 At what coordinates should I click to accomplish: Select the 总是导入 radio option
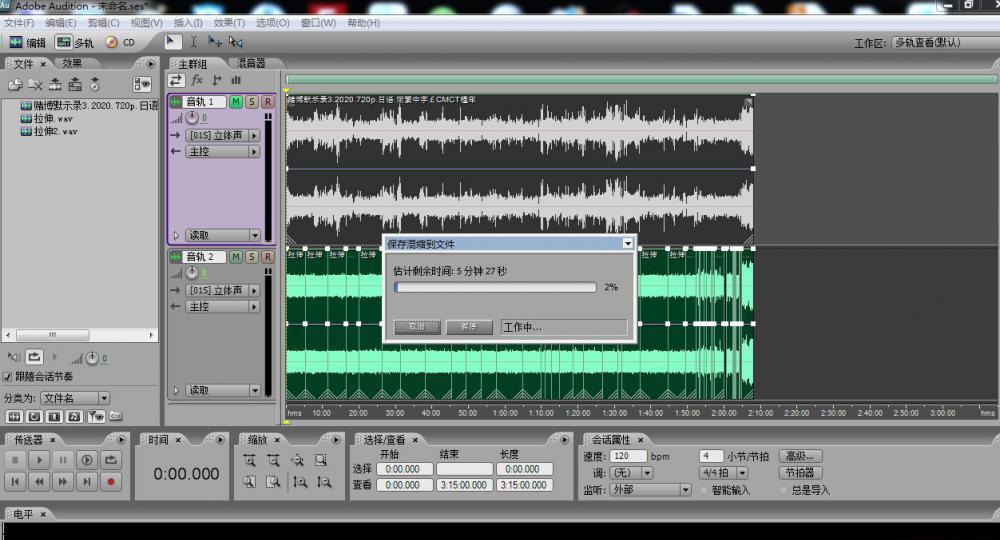click(784, 490)
